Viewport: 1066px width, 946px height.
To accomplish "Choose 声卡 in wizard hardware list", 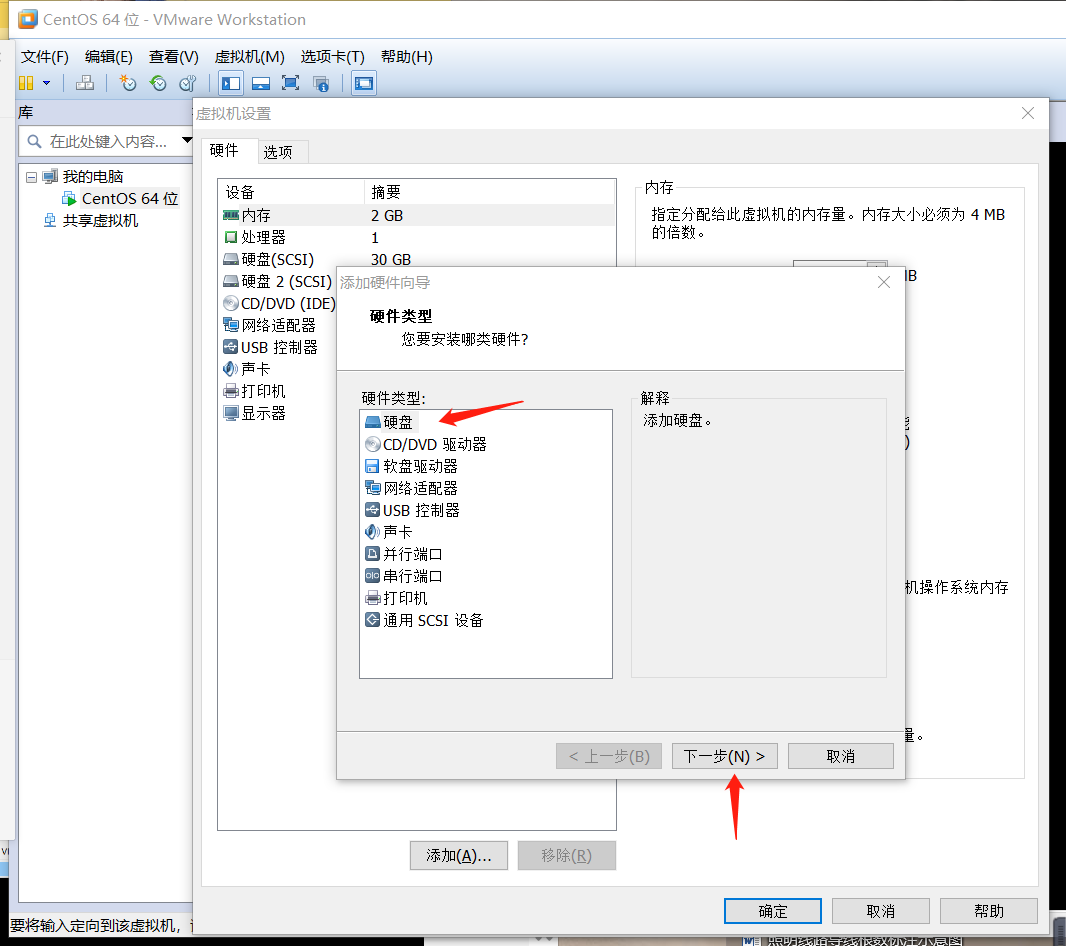I will point(388,532).
